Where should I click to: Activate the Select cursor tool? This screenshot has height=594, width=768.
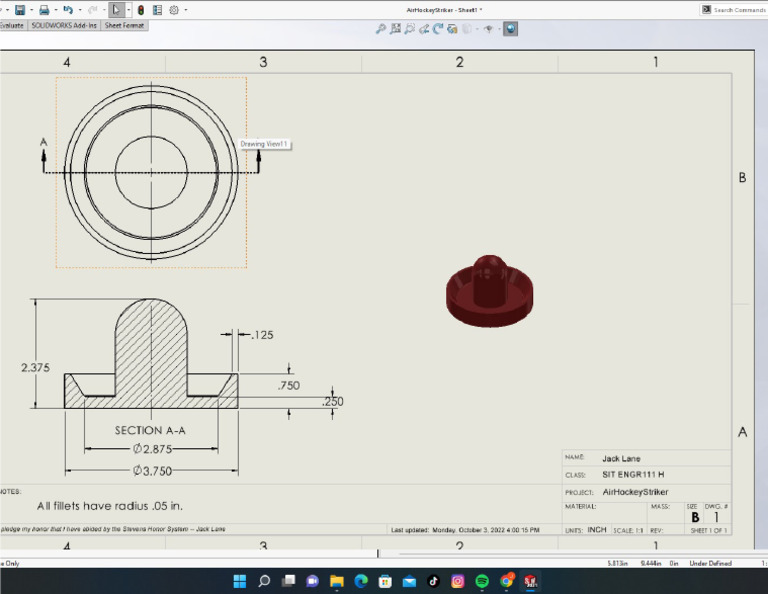click(x=115, y=9)
